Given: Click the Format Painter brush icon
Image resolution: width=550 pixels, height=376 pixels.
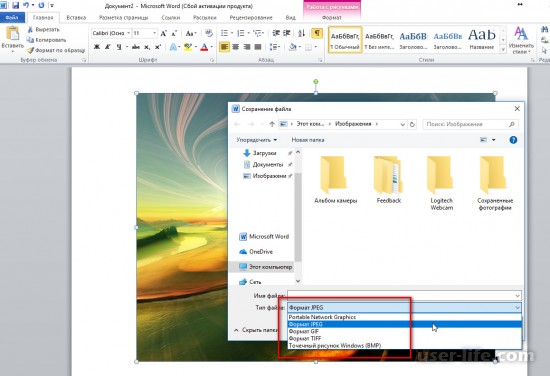Looking at the screenshot, I should point(31,51).
